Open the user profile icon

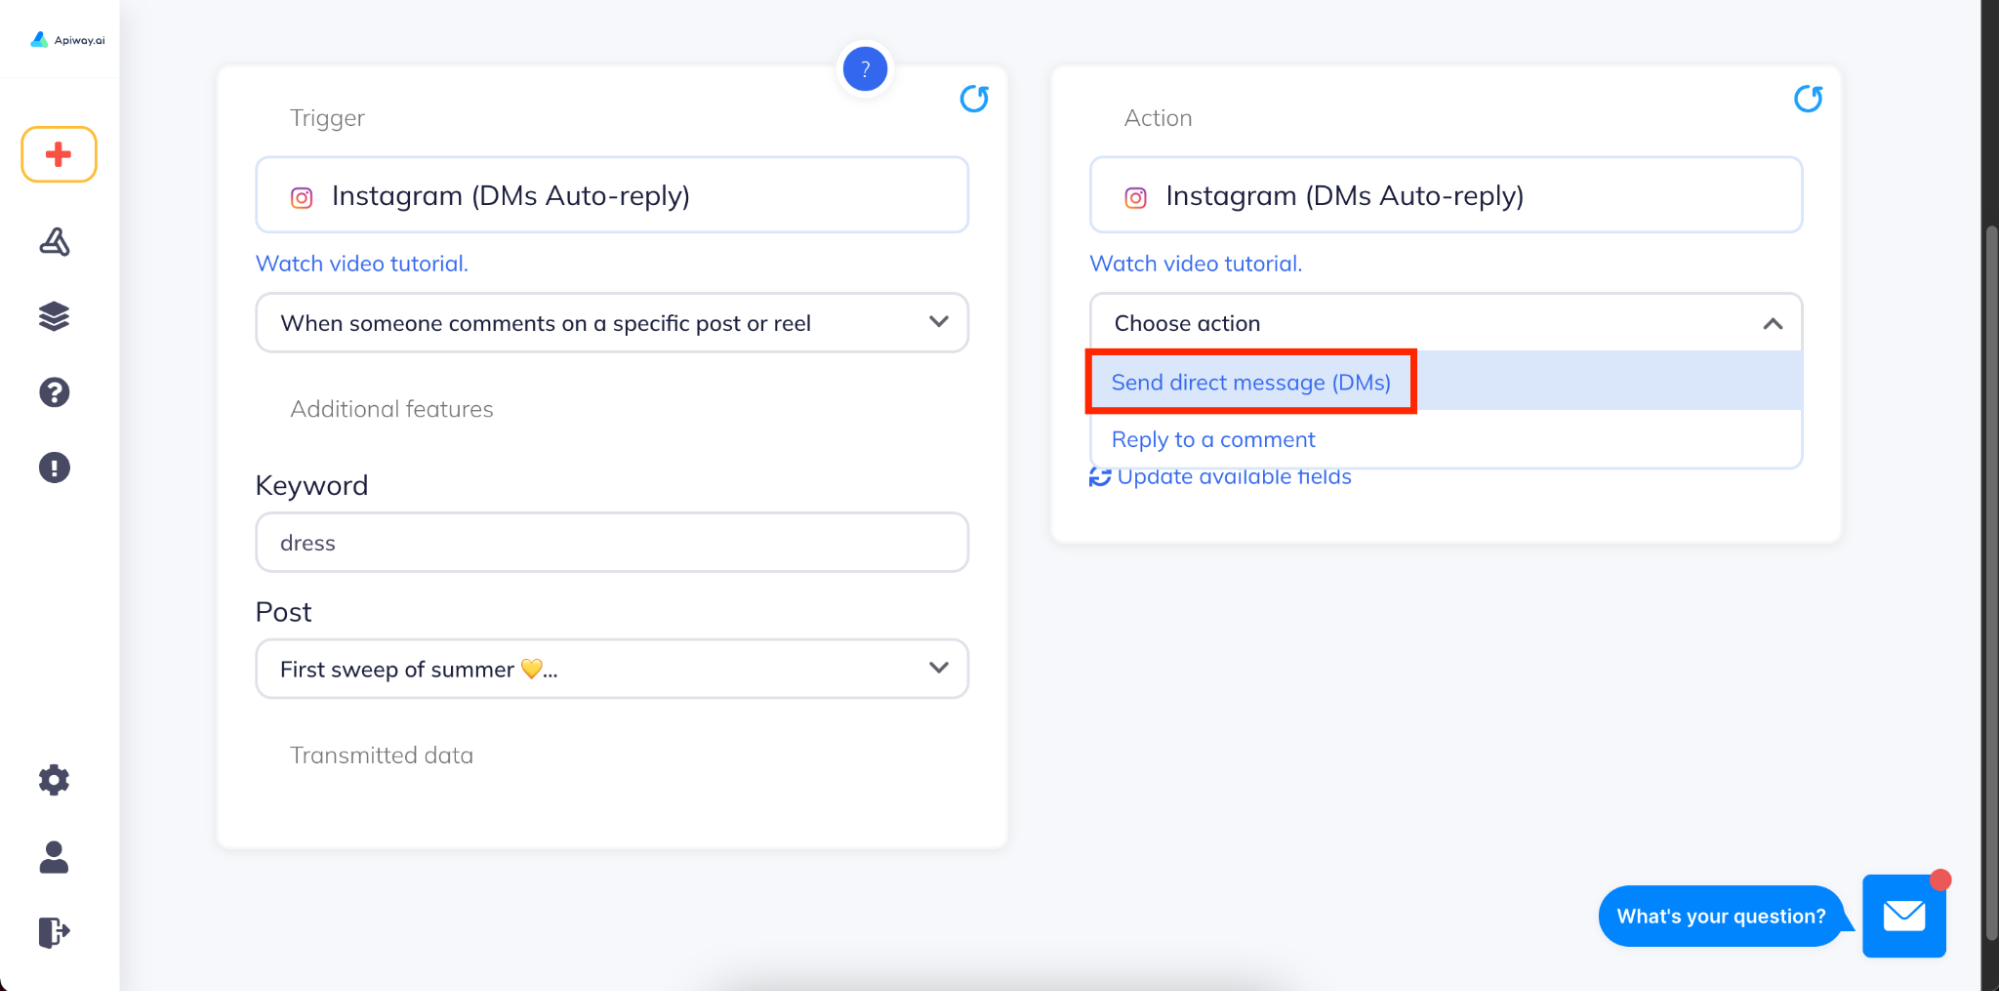tap(54, 857)
